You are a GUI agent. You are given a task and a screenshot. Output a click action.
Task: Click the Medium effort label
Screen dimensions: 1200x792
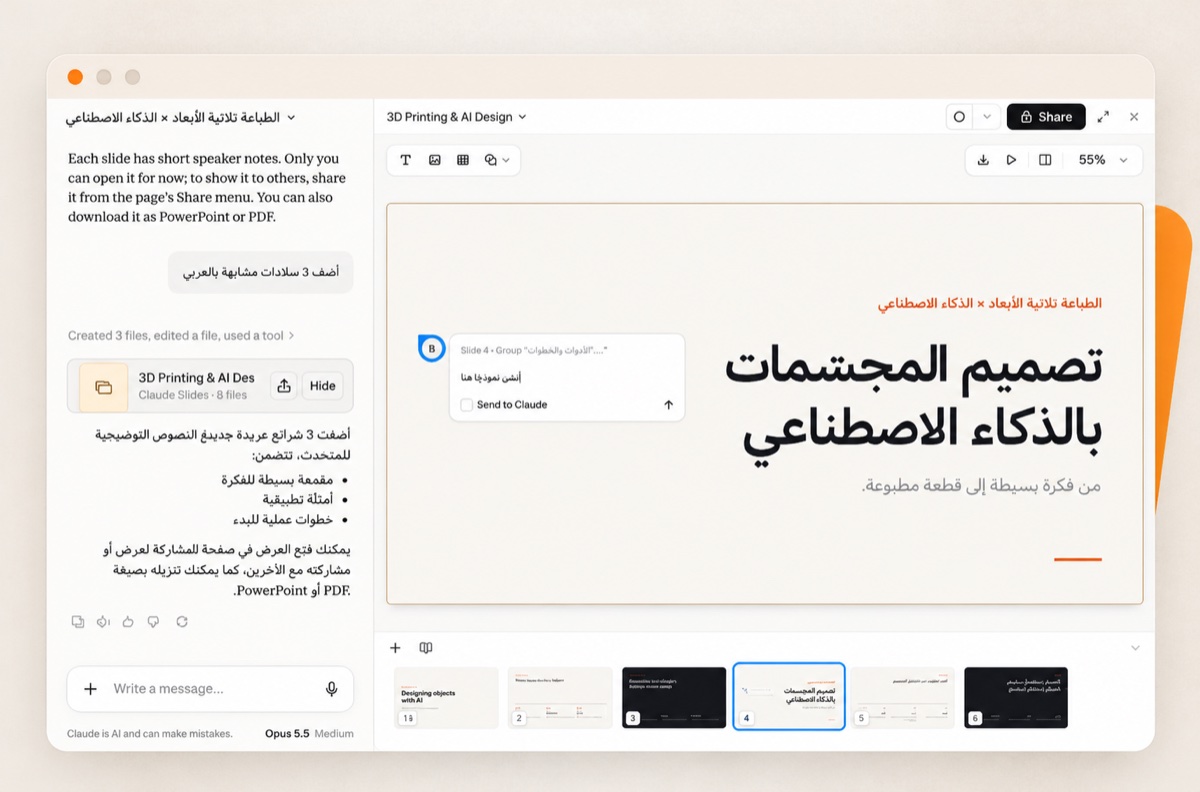(x=334, y=734)
